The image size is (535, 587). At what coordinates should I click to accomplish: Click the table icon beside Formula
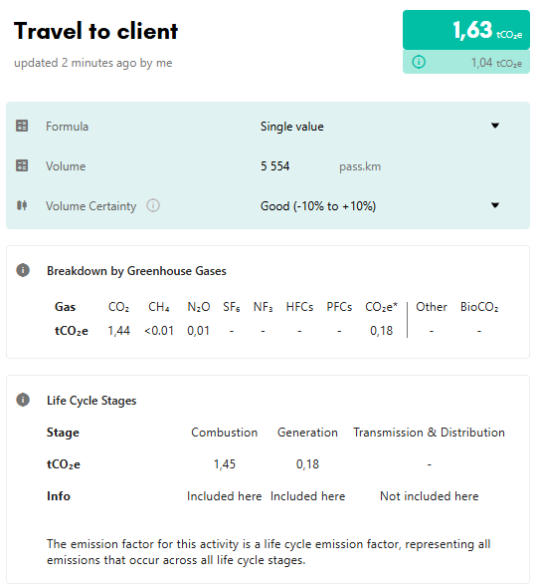click(22, 126)
